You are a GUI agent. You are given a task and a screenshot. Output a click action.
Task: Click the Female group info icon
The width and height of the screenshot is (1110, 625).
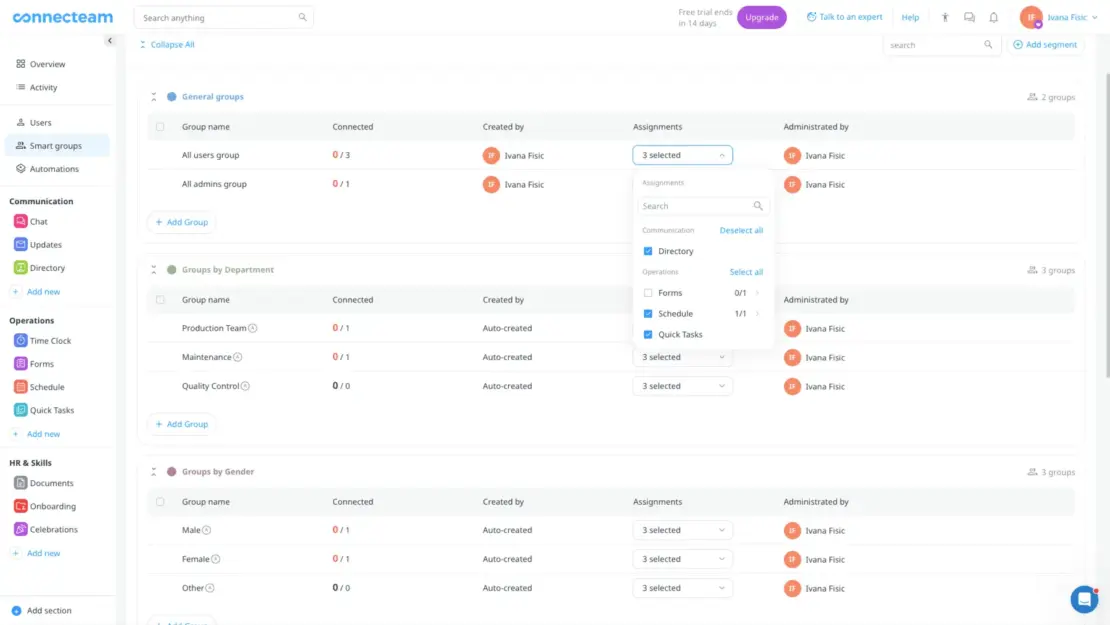216,559
